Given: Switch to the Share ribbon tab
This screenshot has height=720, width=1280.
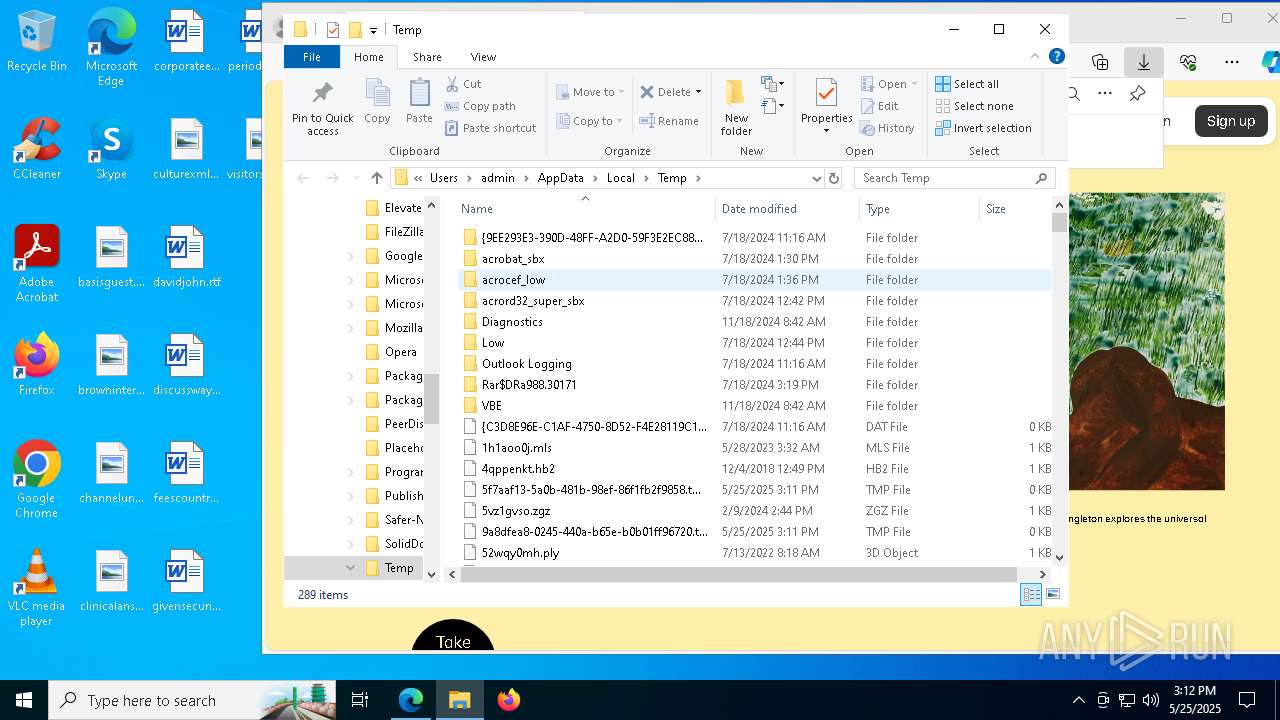Looking at the screenshot, I should click(427, 57).
